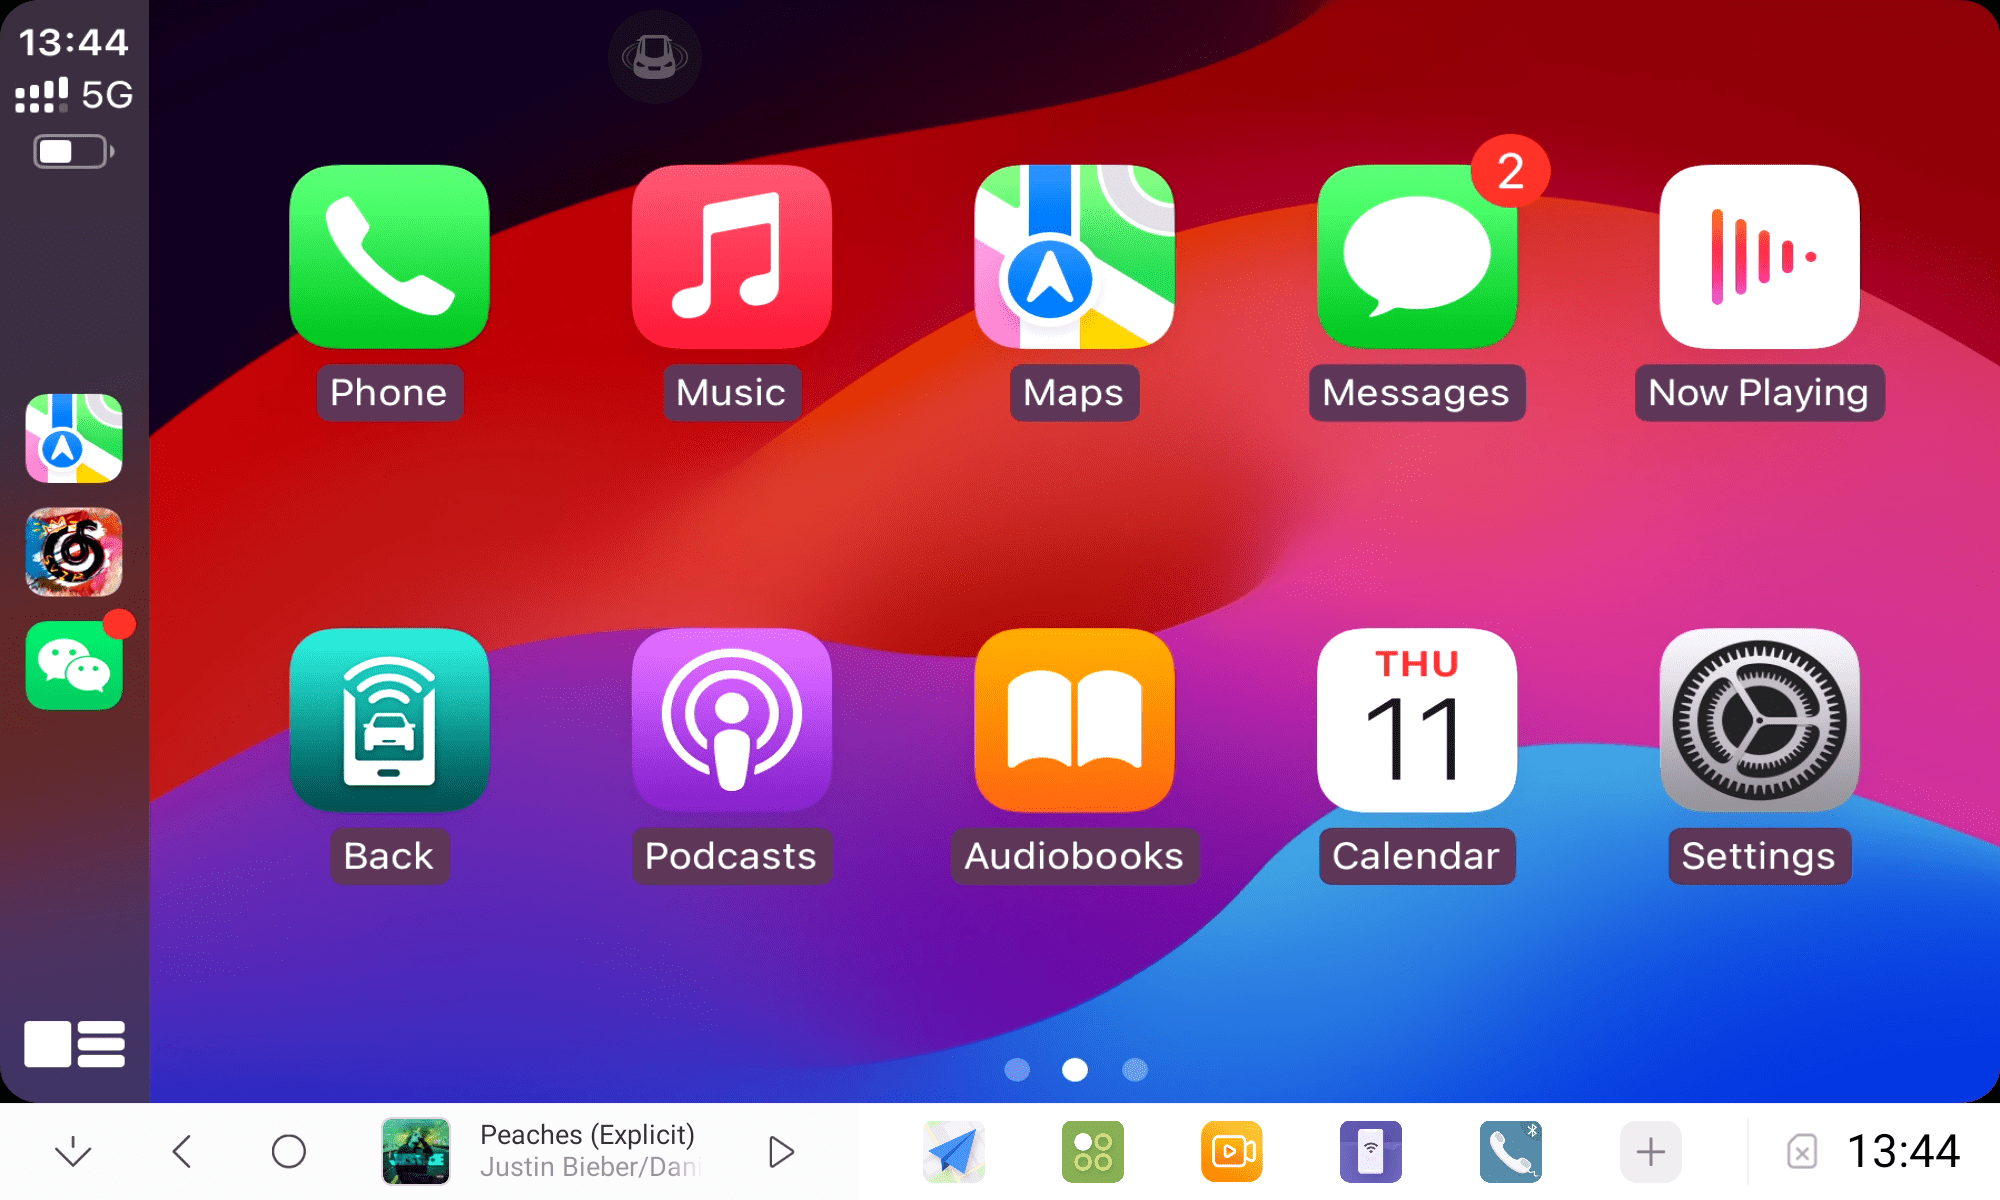Open Maps from the home grid

pyautogui.click(x=1074, y=257)
